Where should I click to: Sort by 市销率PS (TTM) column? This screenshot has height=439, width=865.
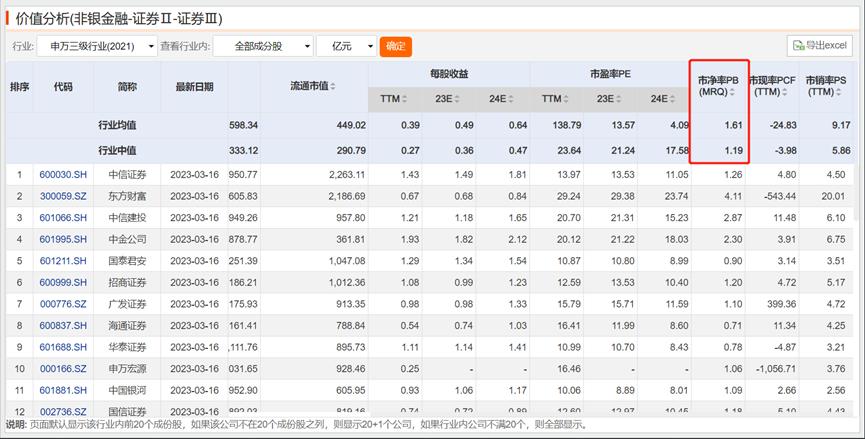pos(827,86)
